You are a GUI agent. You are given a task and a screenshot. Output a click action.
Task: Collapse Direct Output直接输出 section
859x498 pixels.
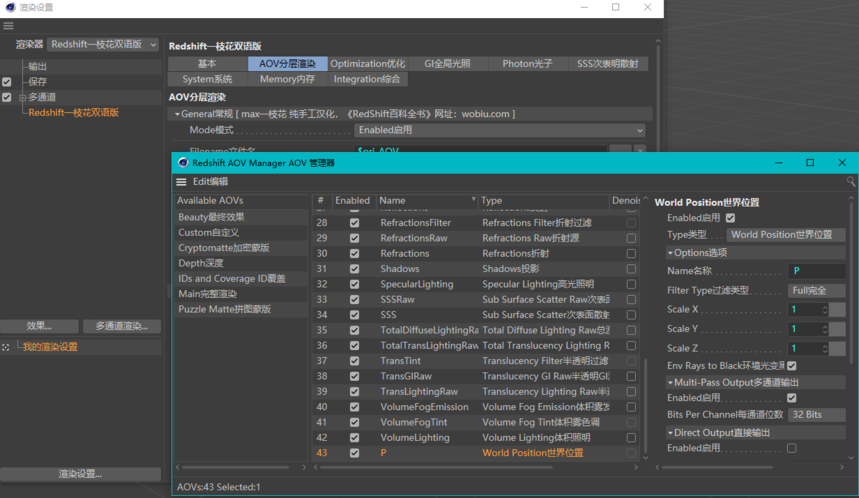(x=670, y=433)
